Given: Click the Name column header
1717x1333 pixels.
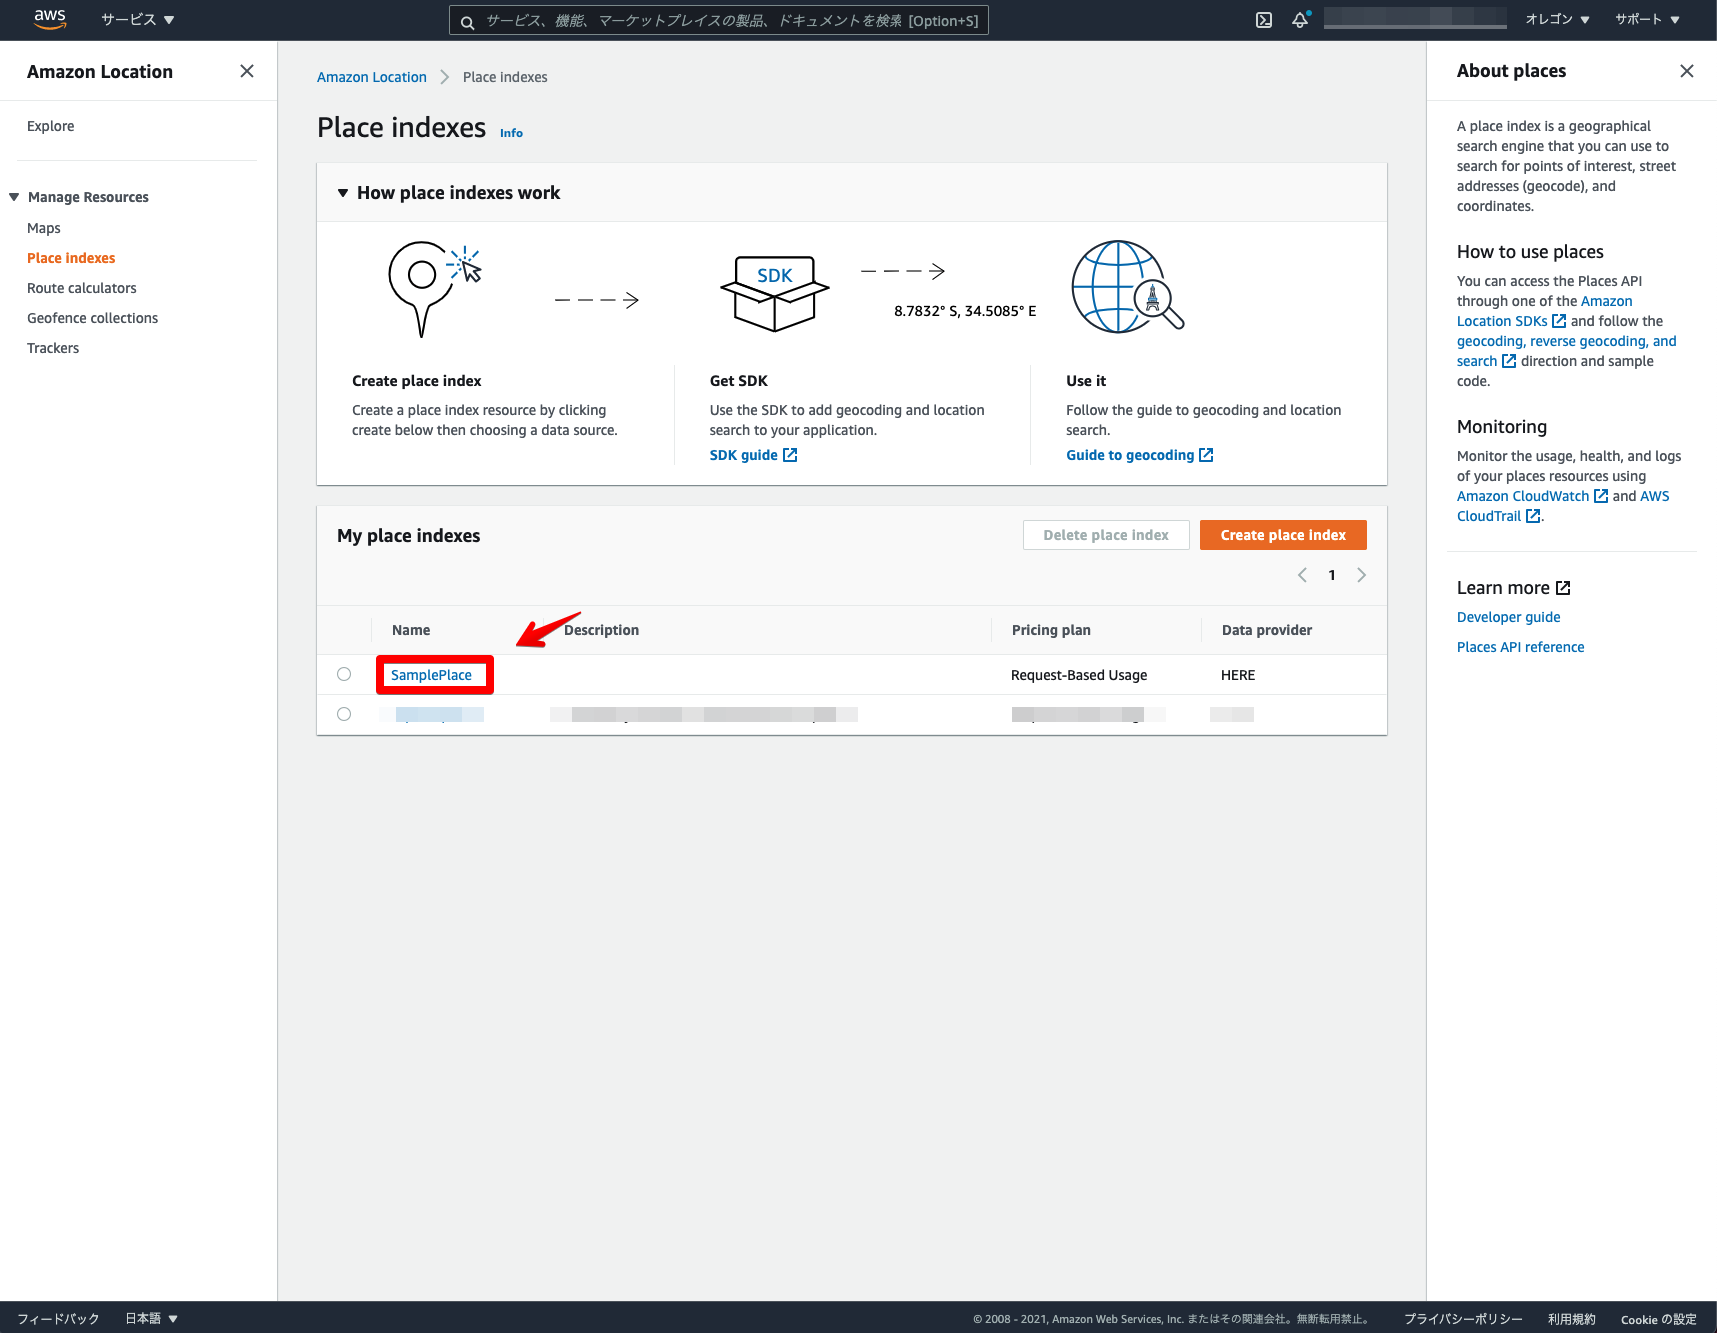Looking at the screenshot, I should (411, 630).
